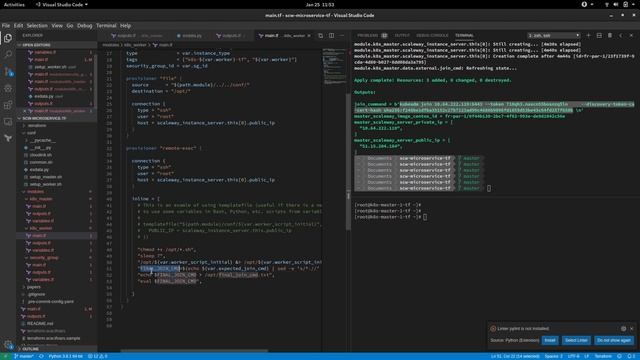Create a new terminal with plus icon
The width and height of the screenshot is (640, 360).
(589, 36)
